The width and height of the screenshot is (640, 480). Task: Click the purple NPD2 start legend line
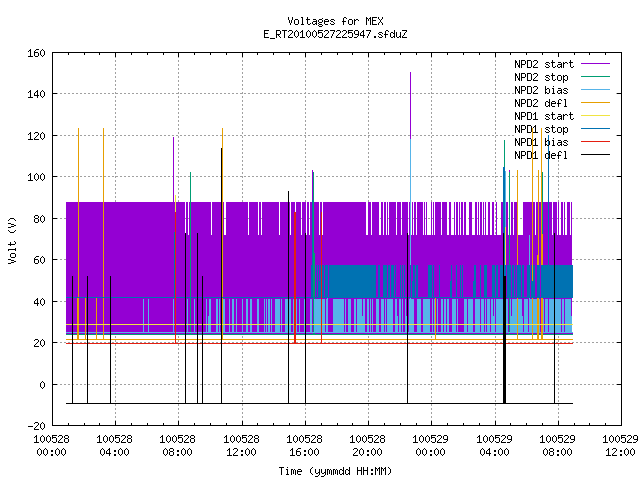[596, 64]
